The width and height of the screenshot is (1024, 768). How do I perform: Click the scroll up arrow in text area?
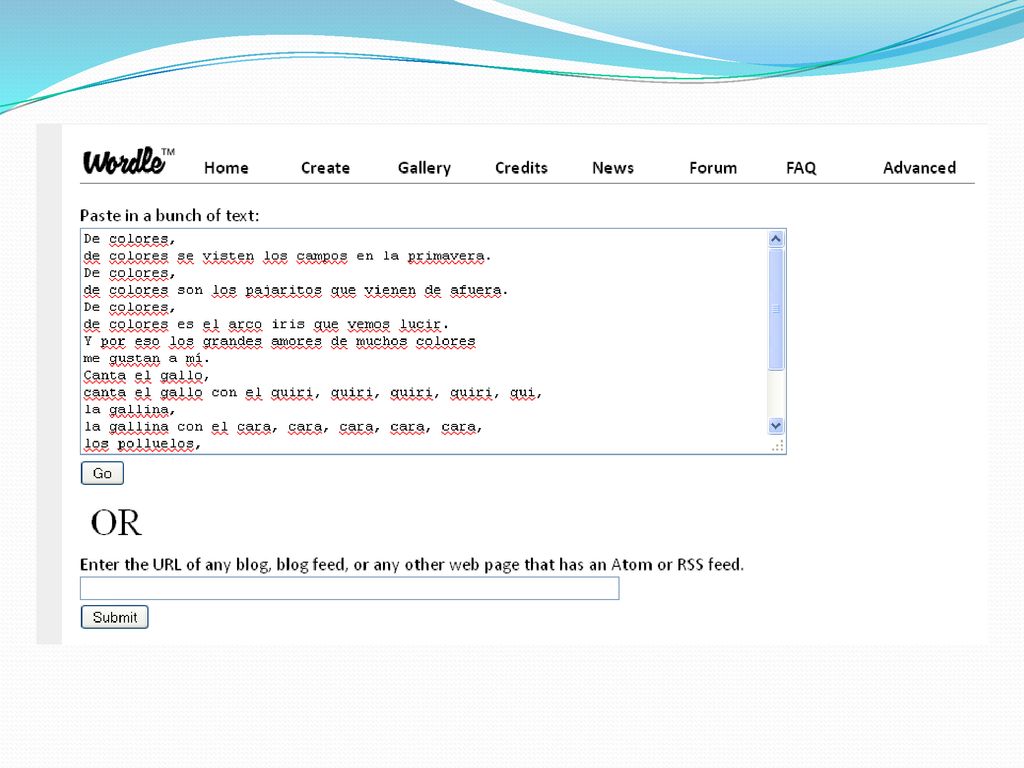coord(776,238)
